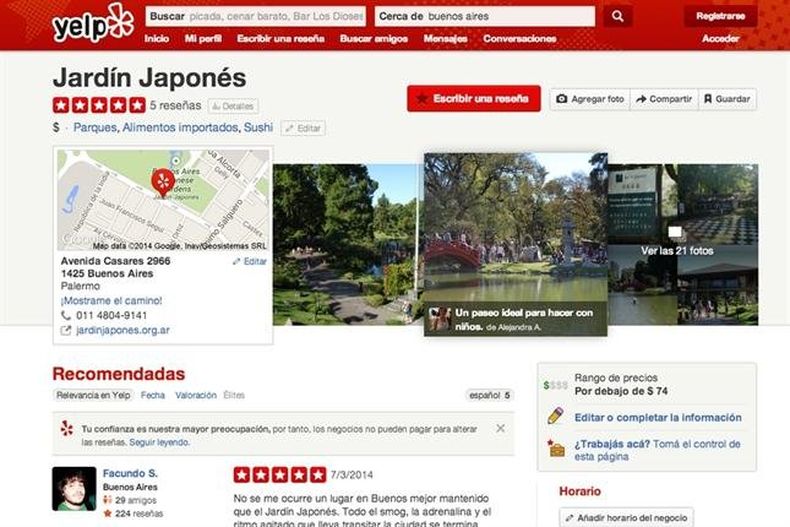Open Conversaciones in navigation
Viewport: 790px width, 527px height.
519,38
